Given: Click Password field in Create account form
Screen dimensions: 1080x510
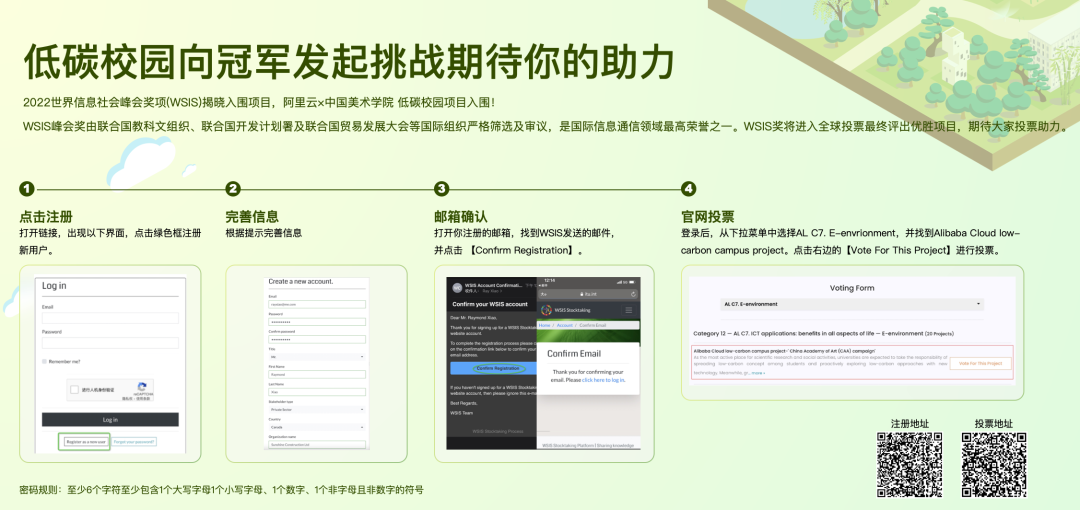Looking at the screenshot, I should point(317,322).
